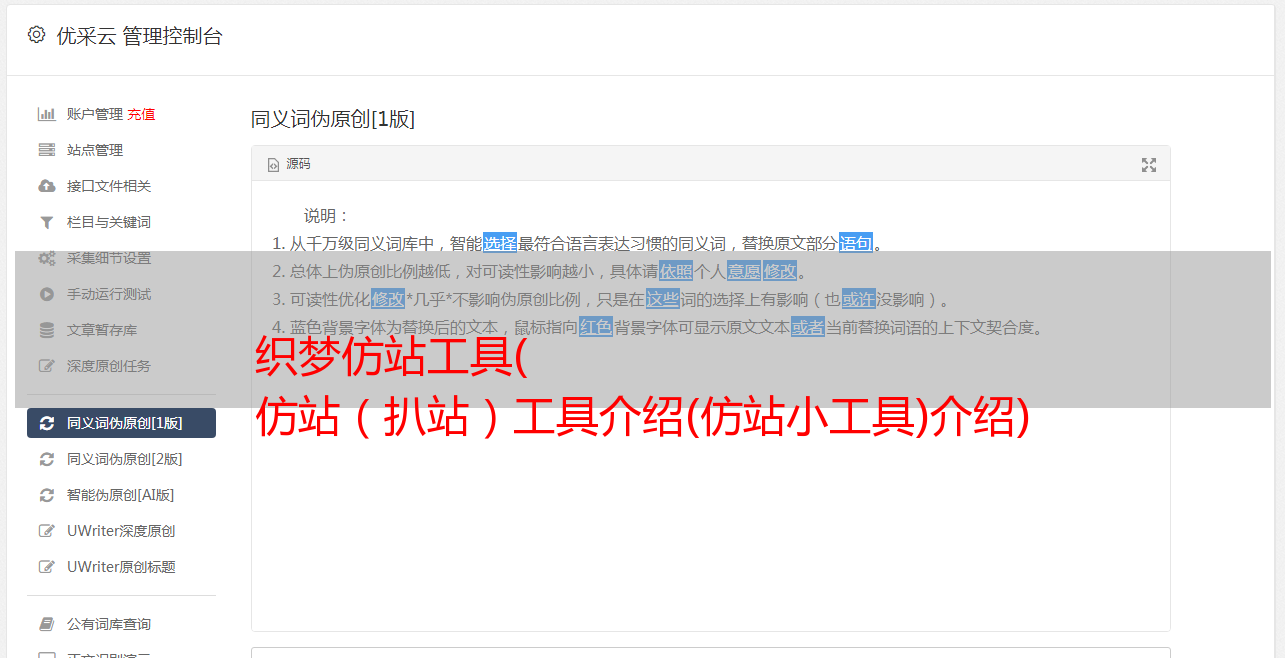Click the red 充值 recharge link
The height and width of the screenshot is (658, 1285).
click(141, 114)
